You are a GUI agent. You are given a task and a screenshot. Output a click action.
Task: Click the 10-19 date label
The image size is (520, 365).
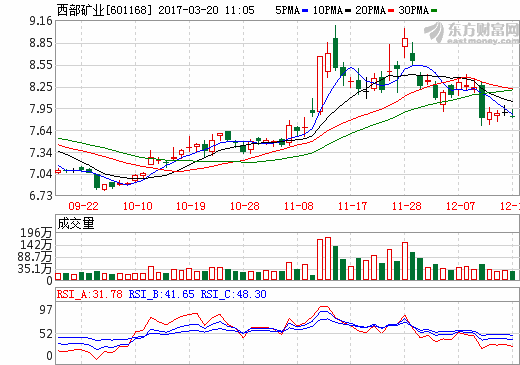[x=191, y=206]
